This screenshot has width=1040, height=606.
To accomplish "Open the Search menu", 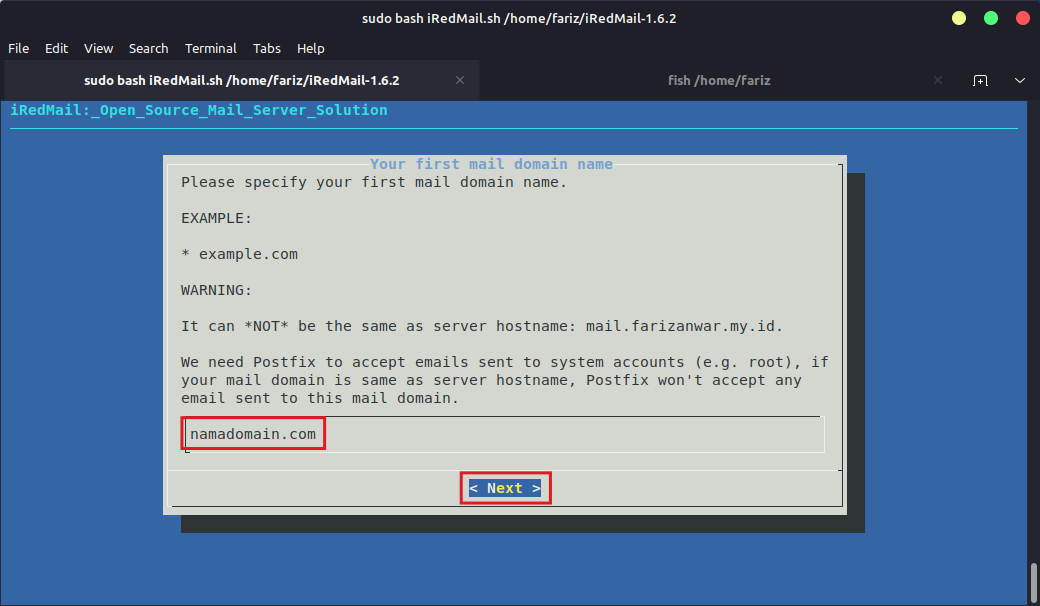I will coord(148,48).
